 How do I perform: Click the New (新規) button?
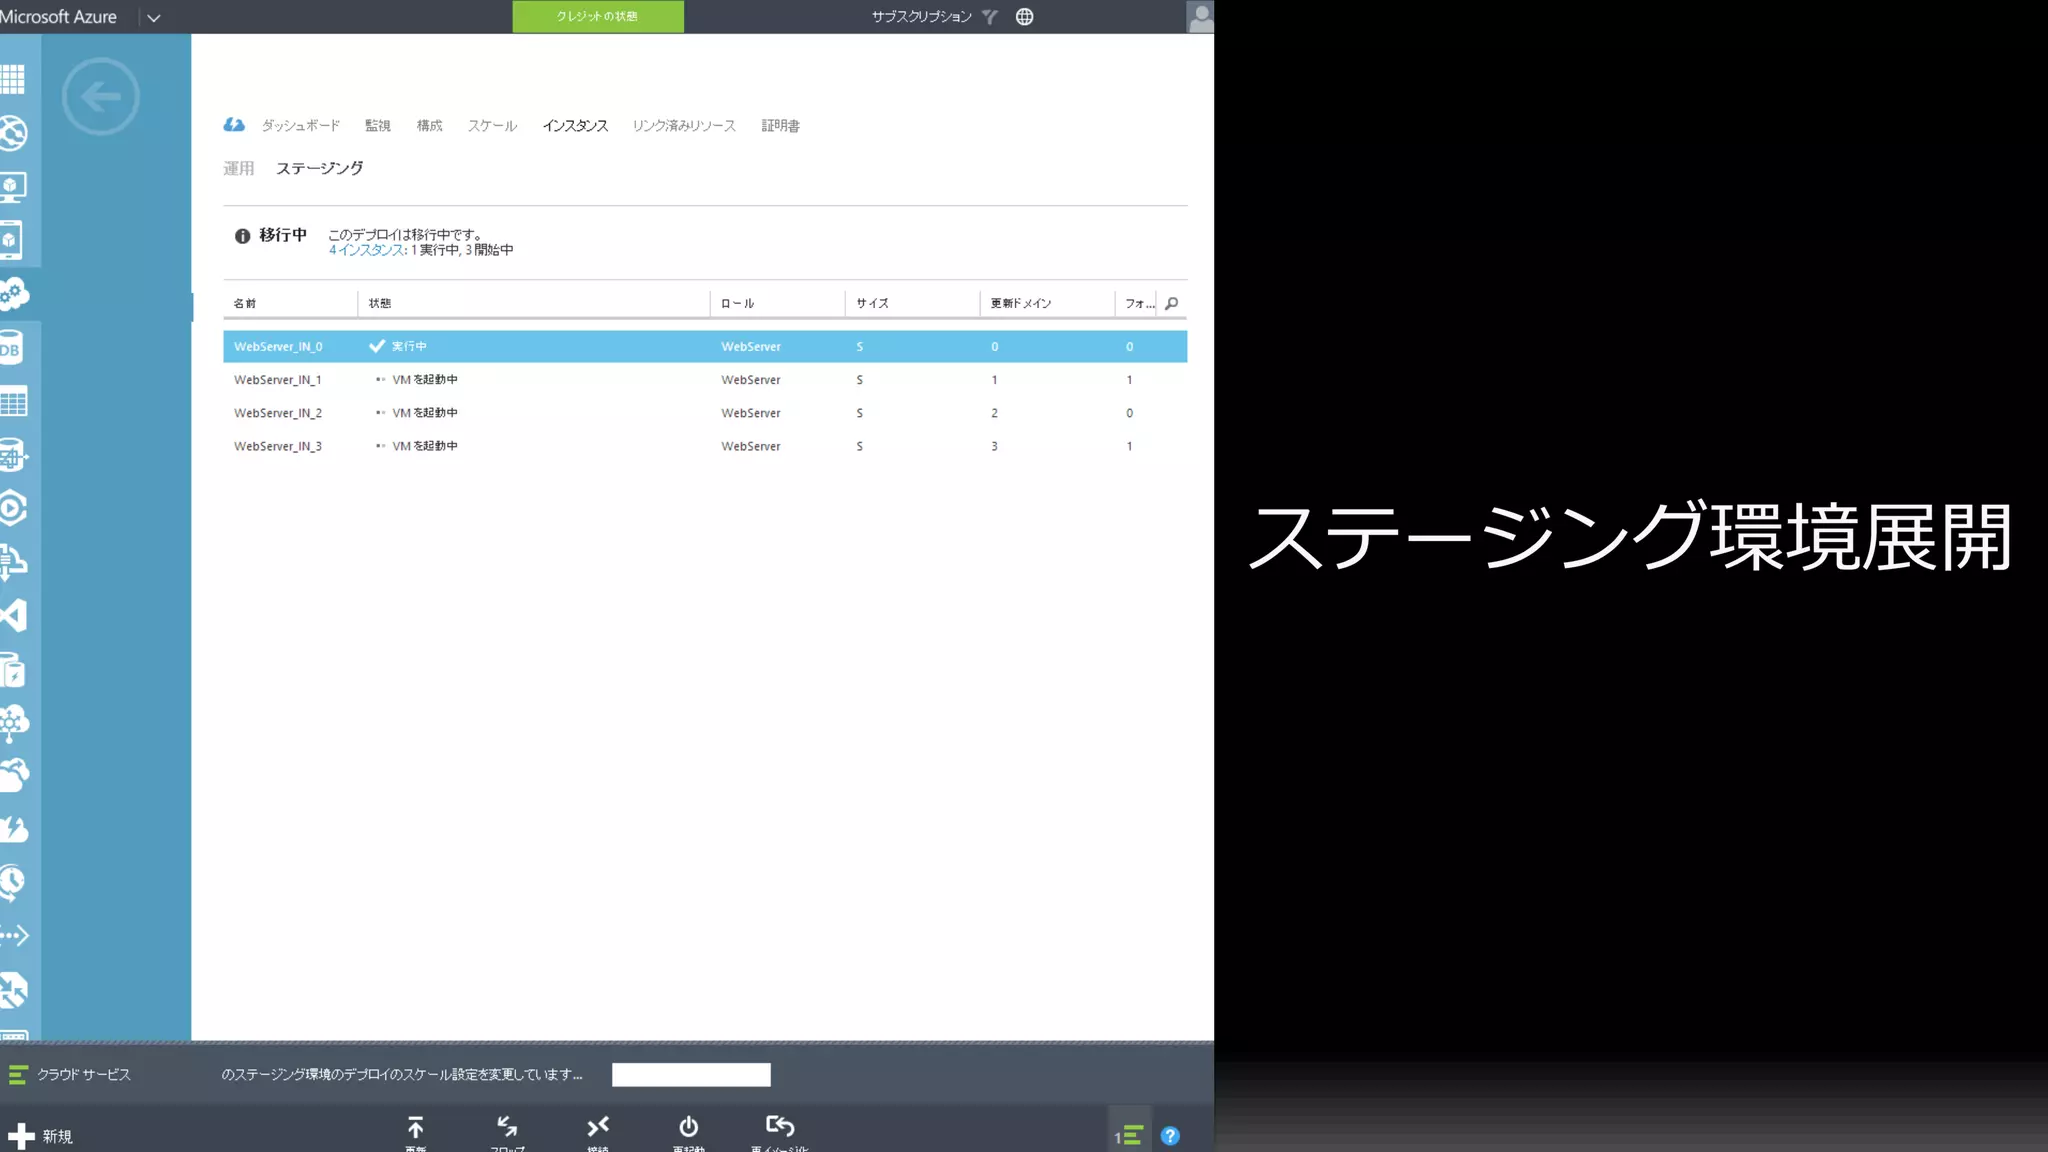(x=40, y=1136)
